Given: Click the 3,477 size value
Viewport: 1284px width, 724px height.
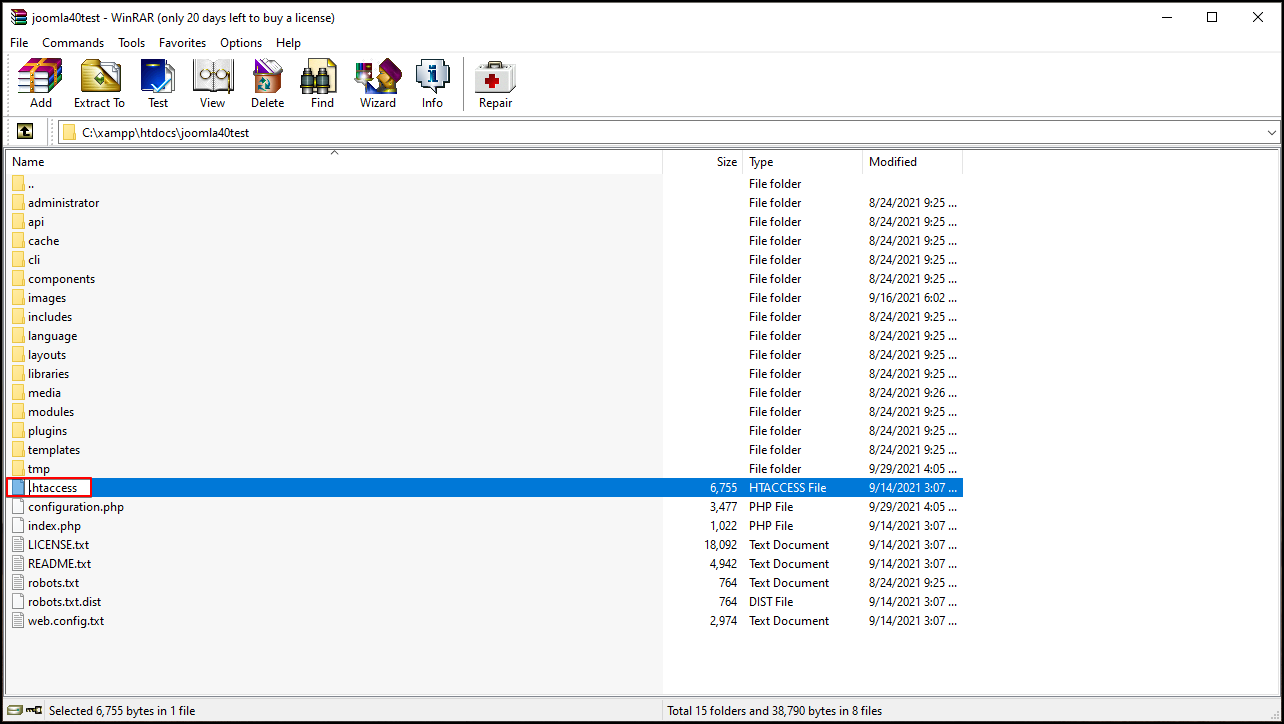Looking at the screenshot, I should (723, 507).
